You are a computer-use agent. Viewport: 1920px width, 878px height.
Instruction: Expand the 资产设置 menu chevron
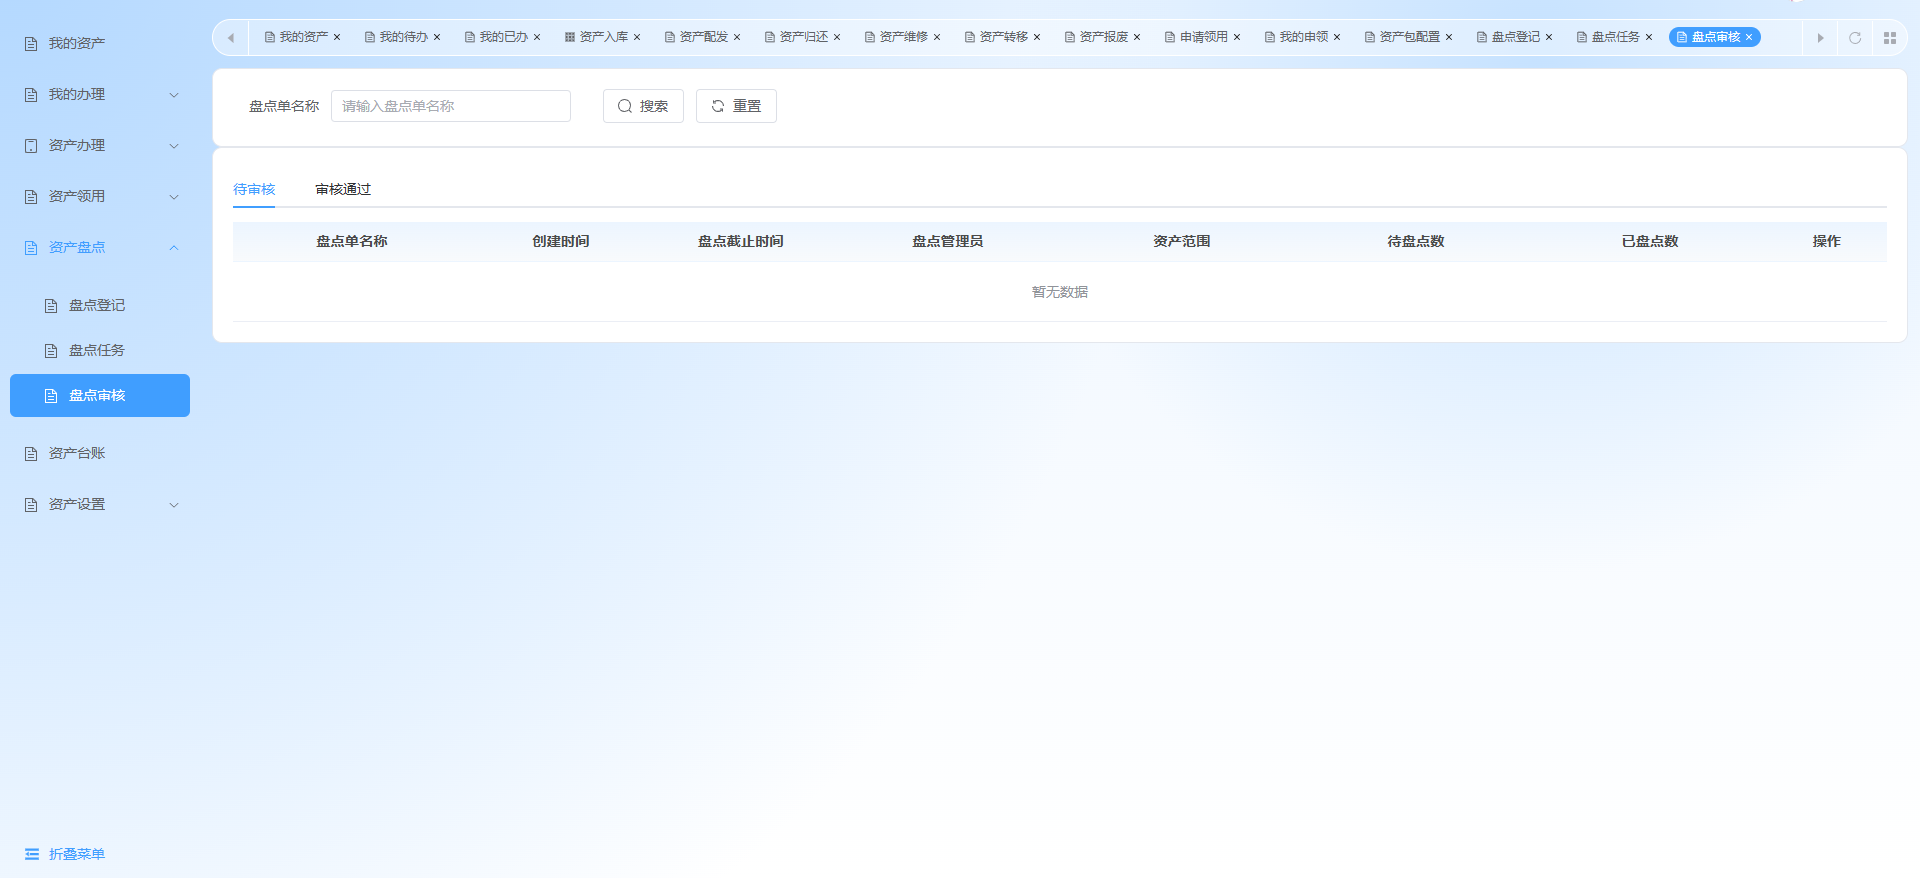coord(174,505)
